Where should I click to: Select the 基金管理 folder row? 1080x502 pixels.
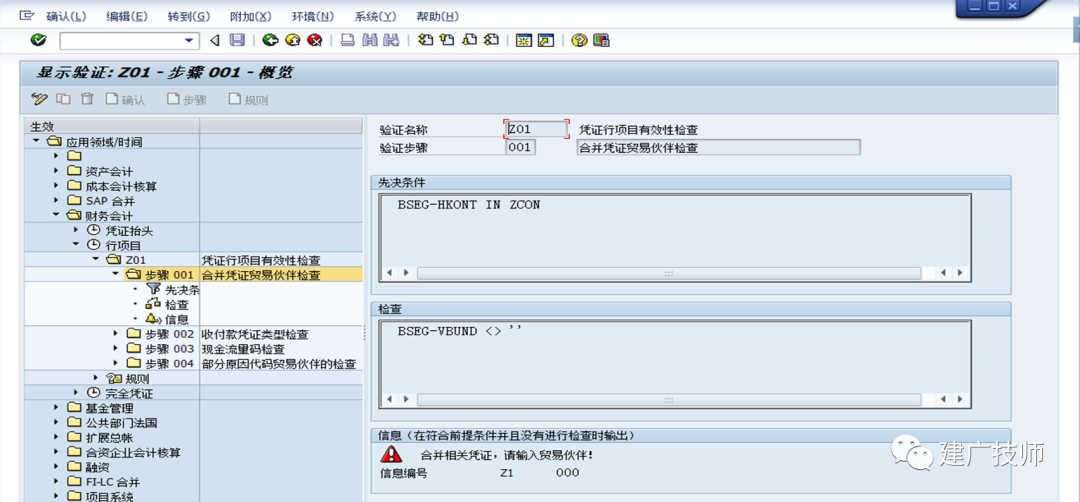click(x=193, y=408)
